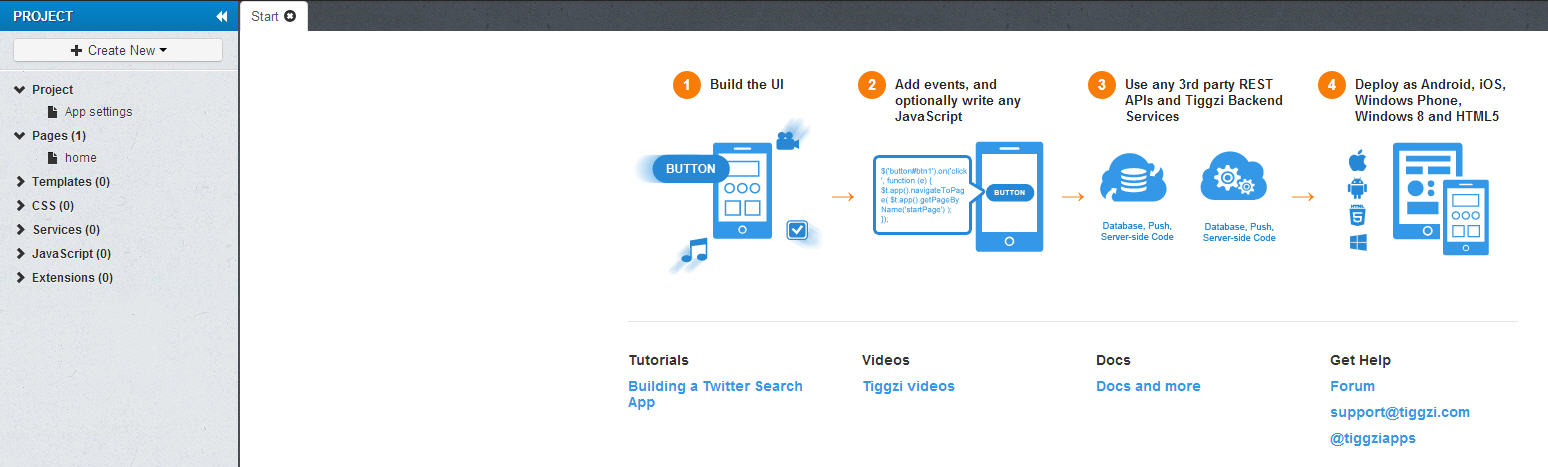Open the Tiggzi videos link
1548x467 pixels.
[x=908, y=386]
